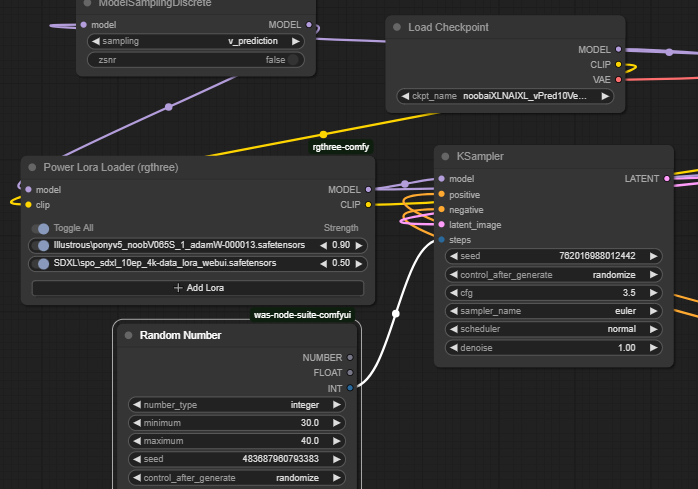Image resolution: width=698 pixels, height=489 pixels.
Task: Click reroute dot on white steps wire
Action: coord(395,314)
